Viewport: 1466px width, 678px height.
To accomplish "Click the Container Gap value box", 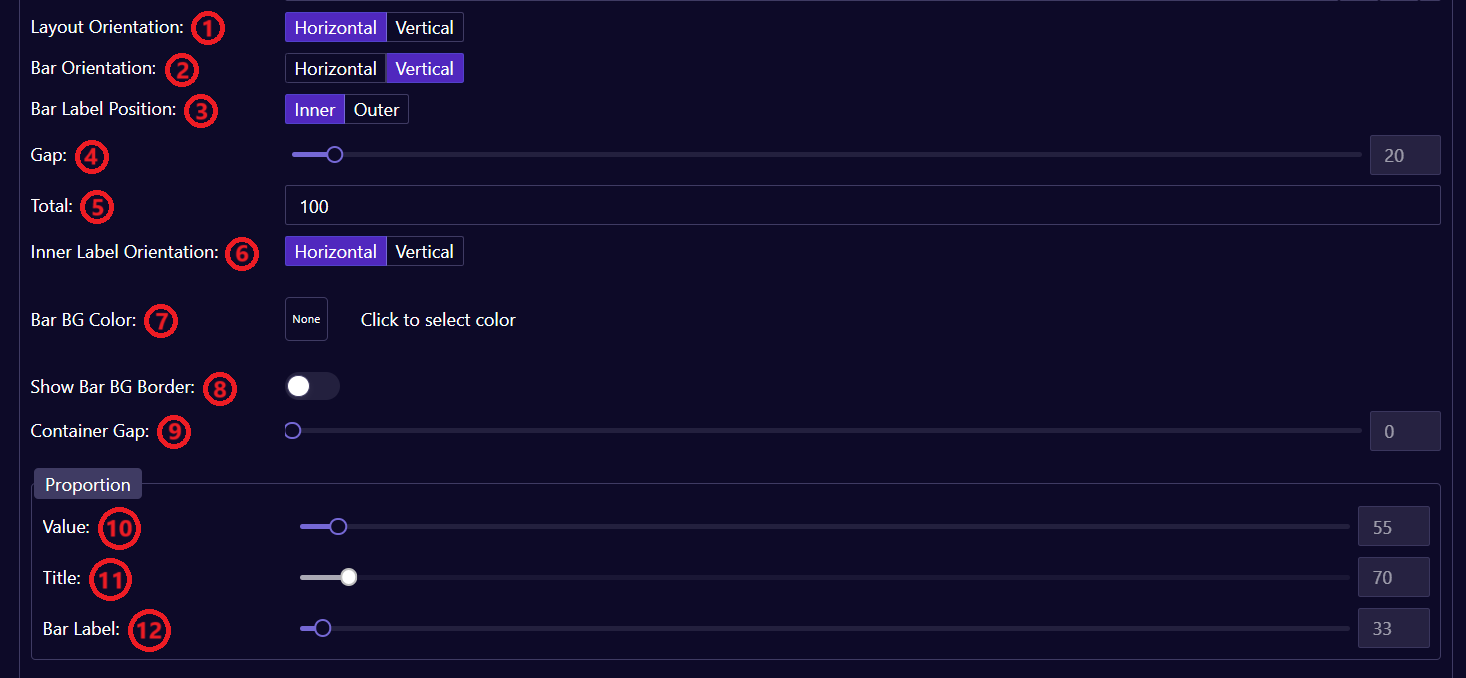I will pos(1404,432).
